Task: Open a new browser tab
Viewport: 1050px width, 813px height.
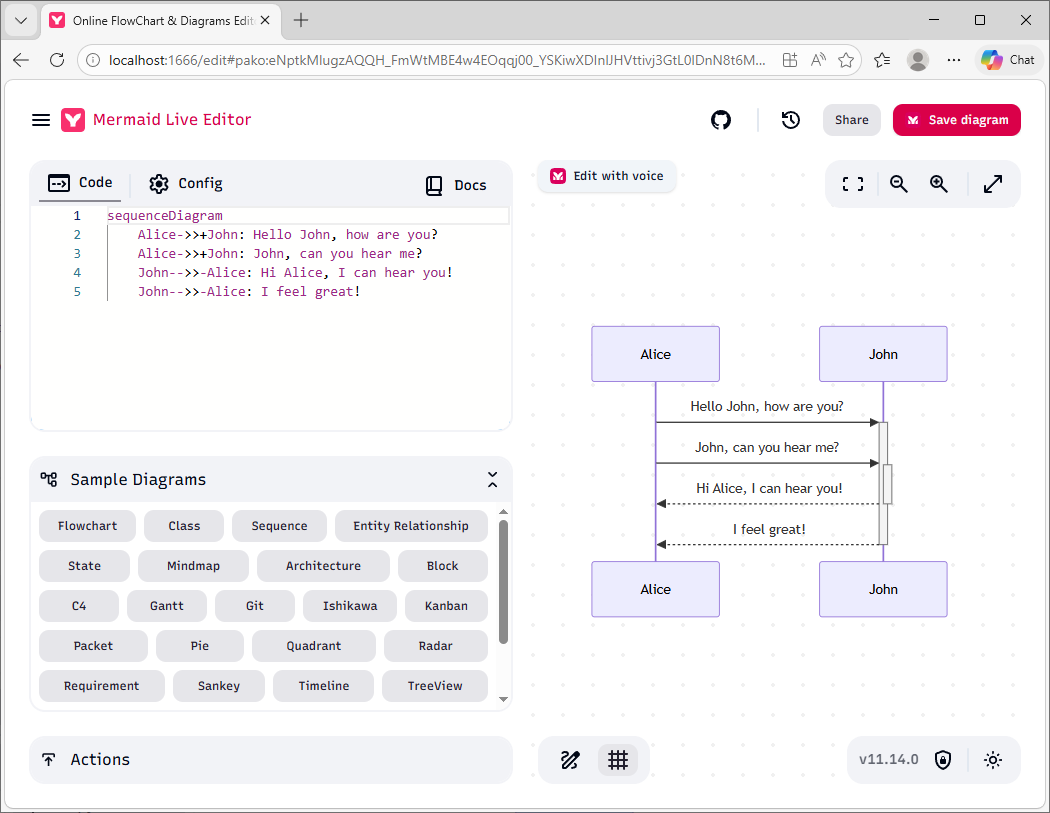Action: (x=301, y=20)
